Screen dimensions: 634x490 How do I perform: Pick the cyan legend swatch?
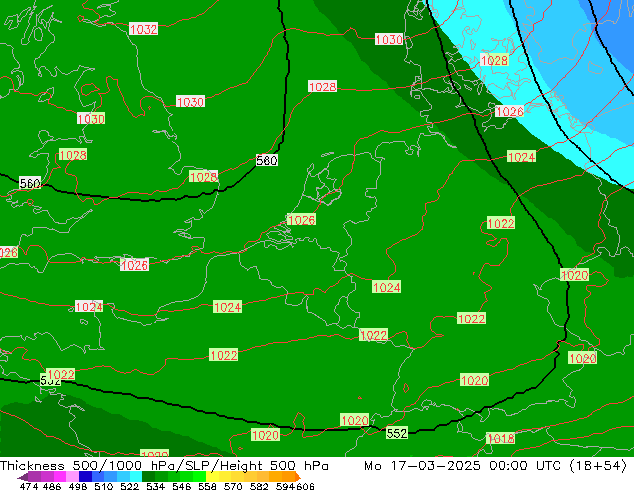point(136,476)
